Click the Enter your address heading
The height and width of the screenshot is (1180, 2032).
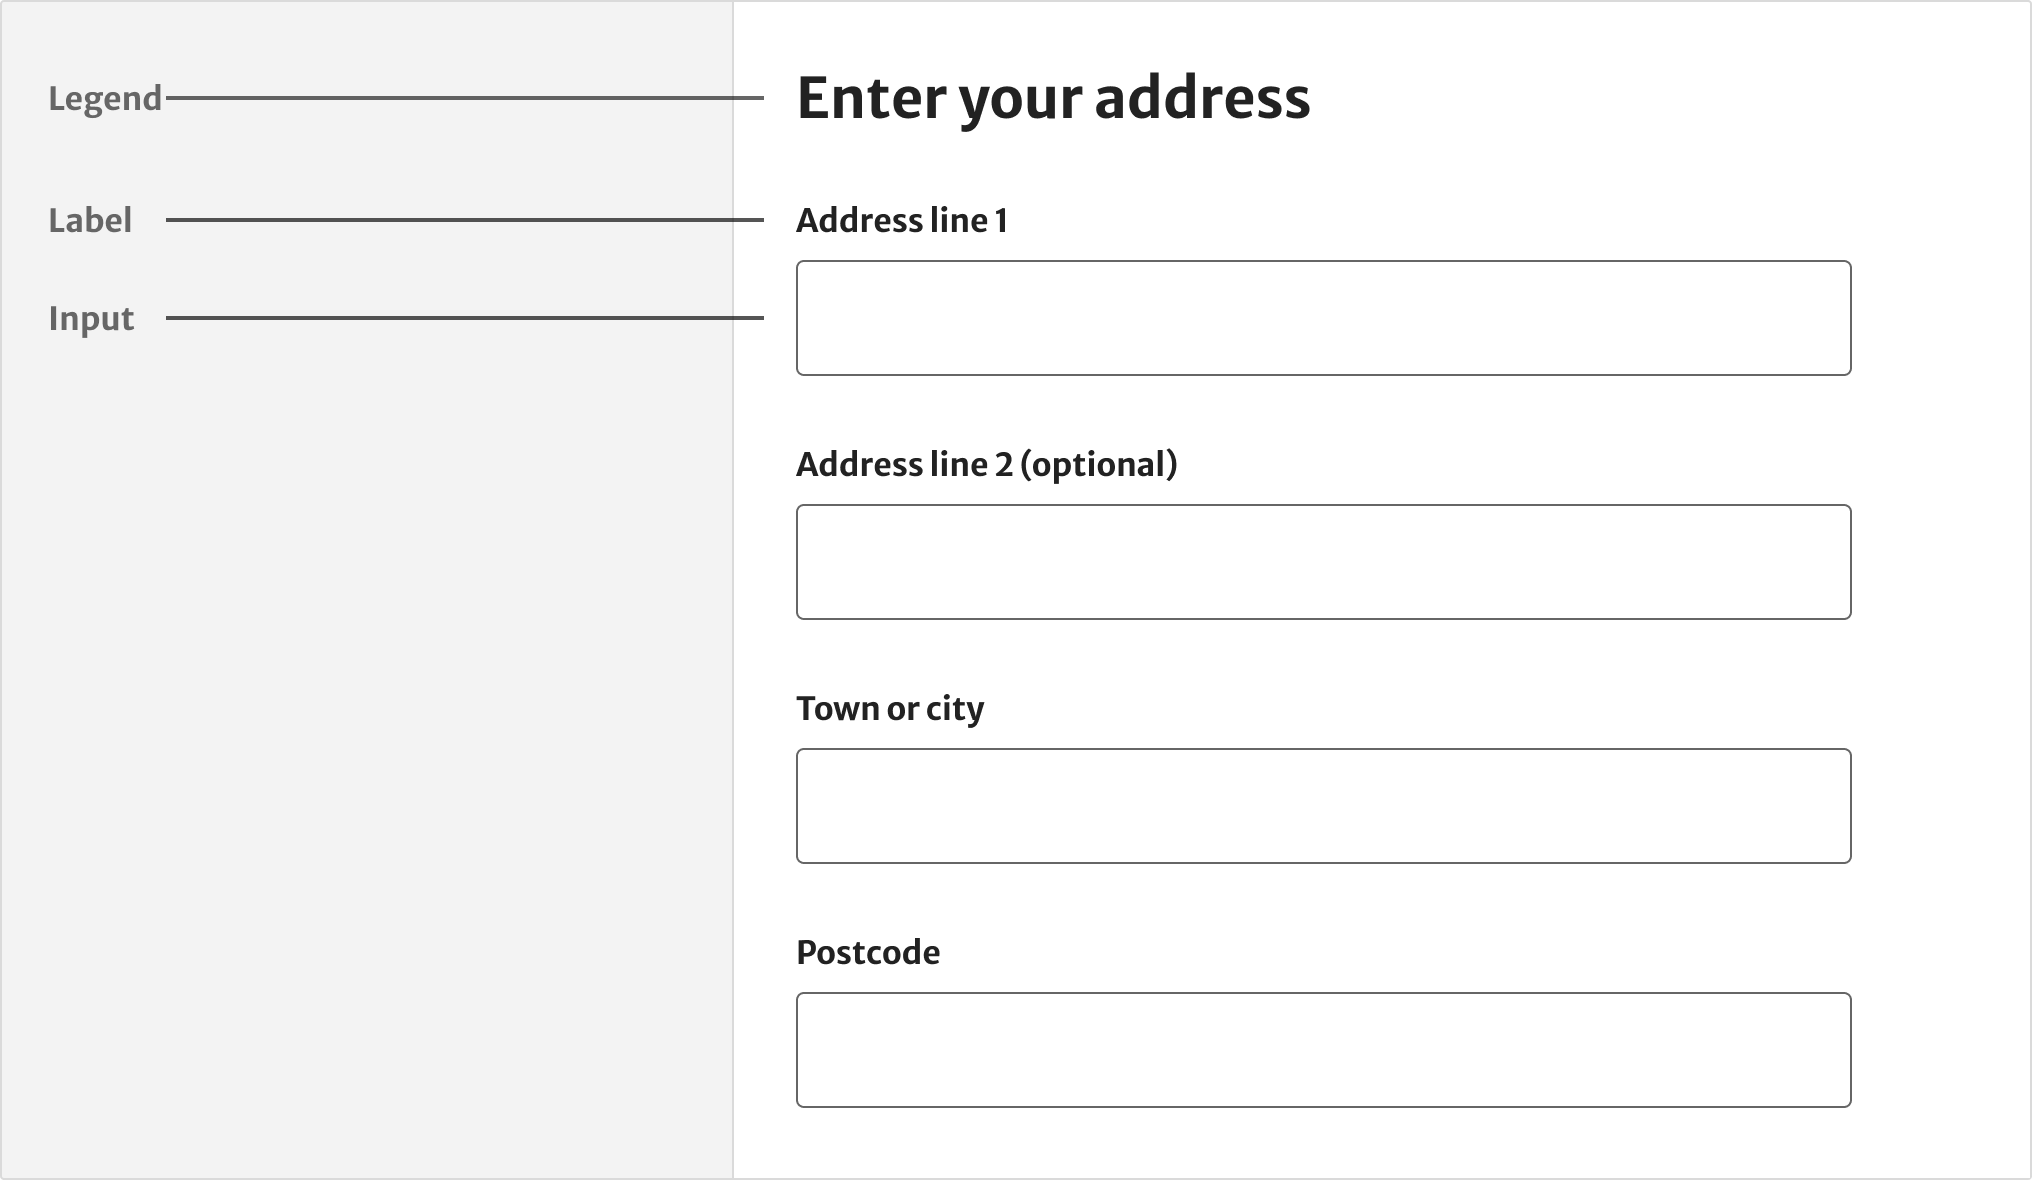[1053, 97]
